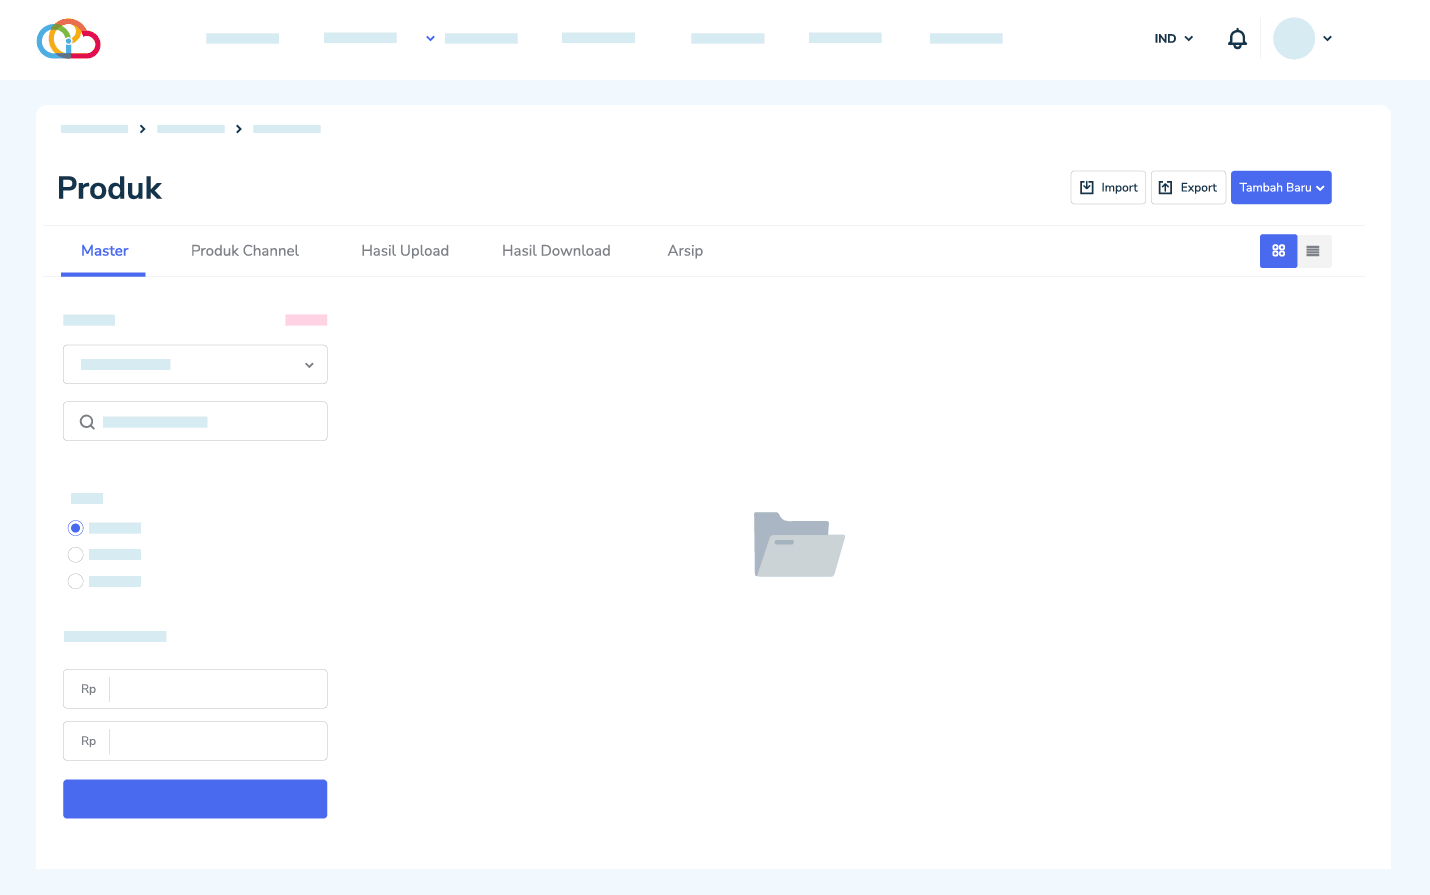Image resolution: width=1430 pixels, height=895 pixels.
Task: Open the Hasil Upload tab
Action: 405,251
